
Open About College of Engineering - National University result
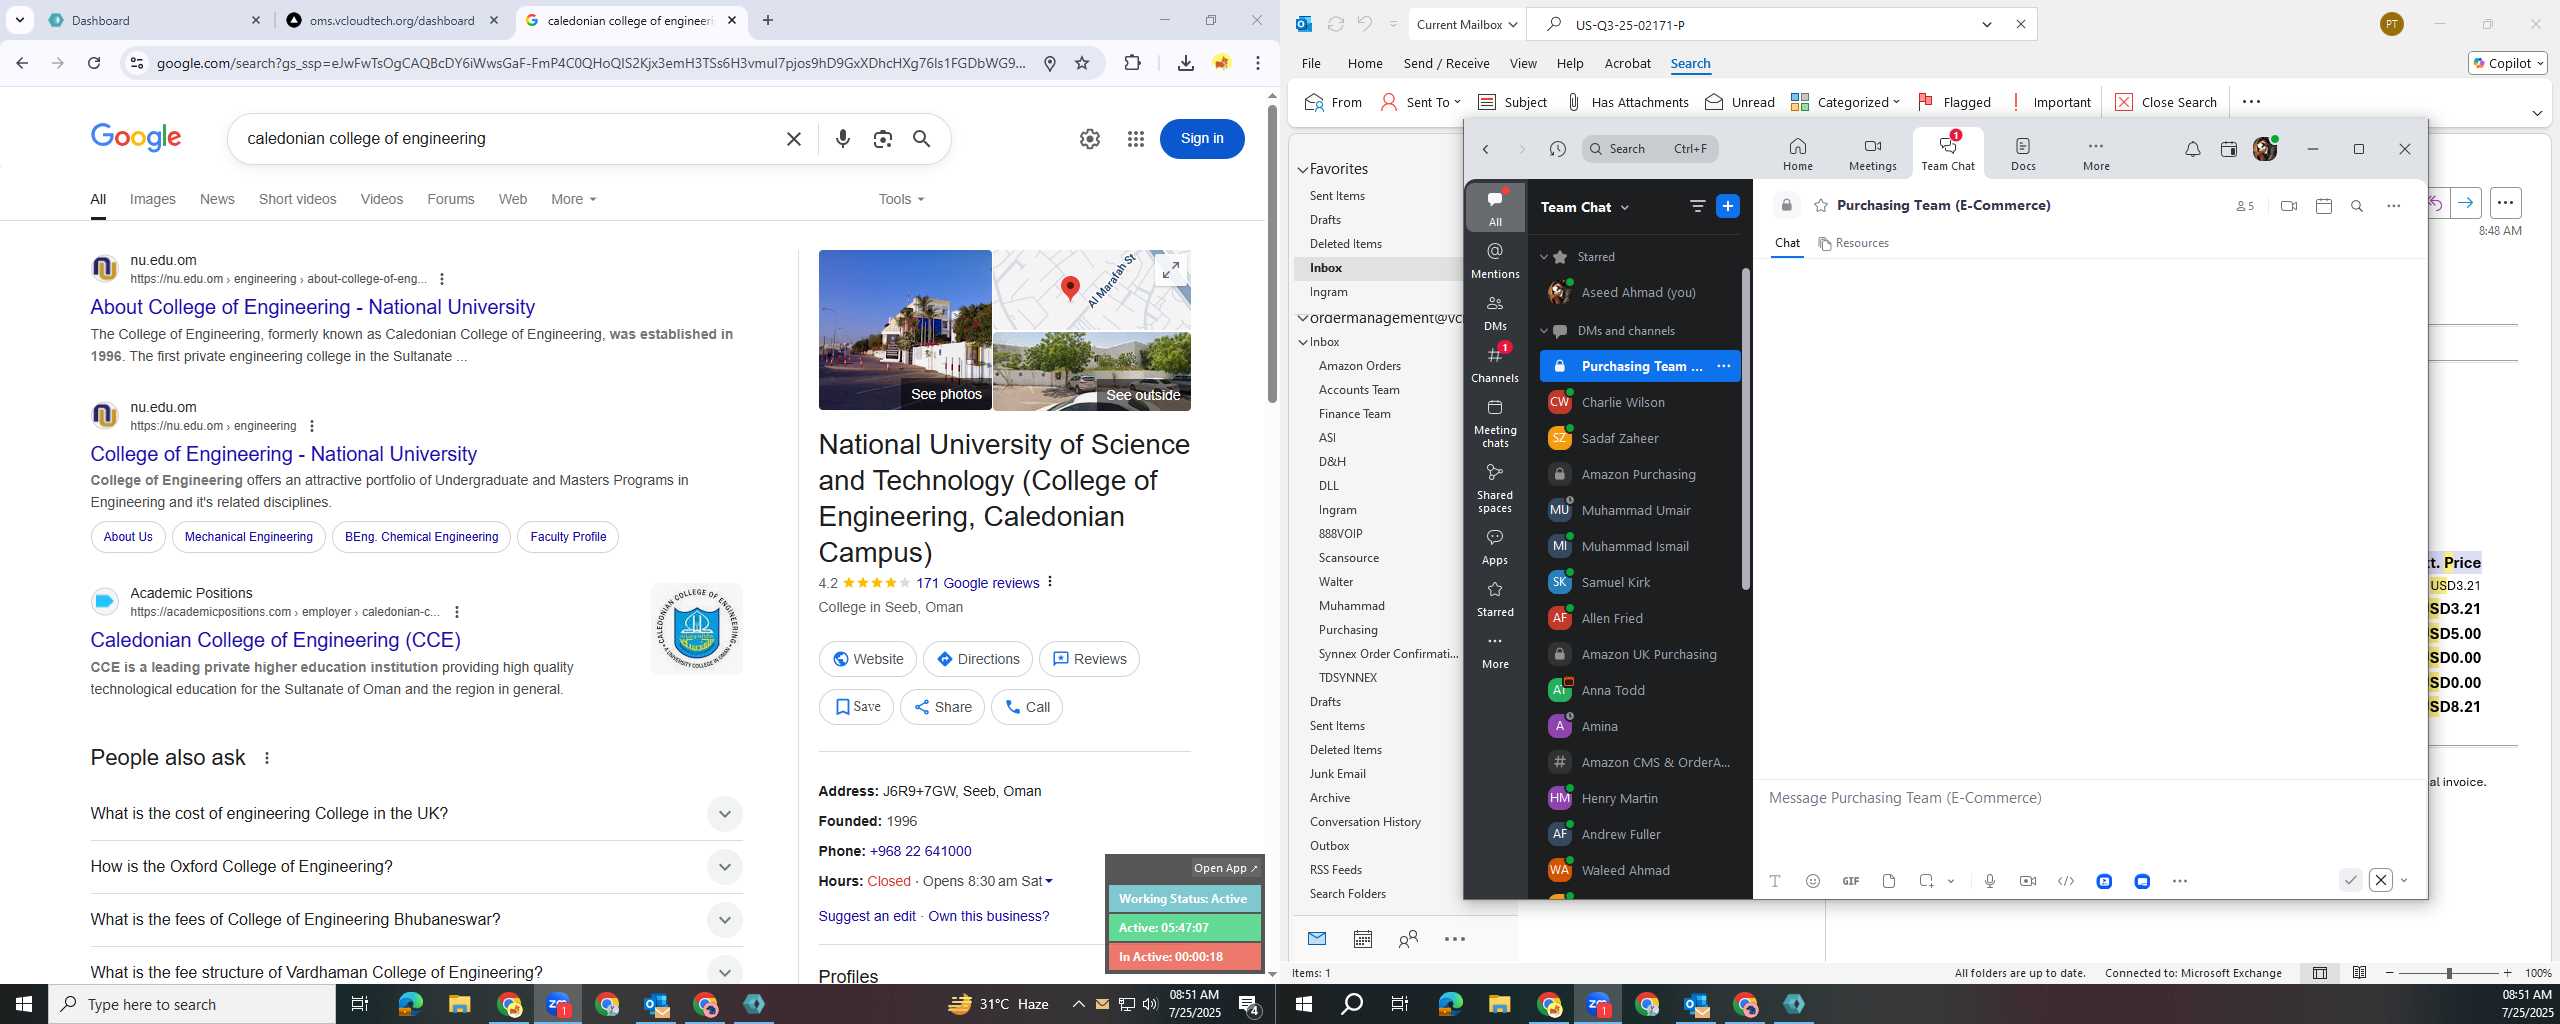[312, 307]
